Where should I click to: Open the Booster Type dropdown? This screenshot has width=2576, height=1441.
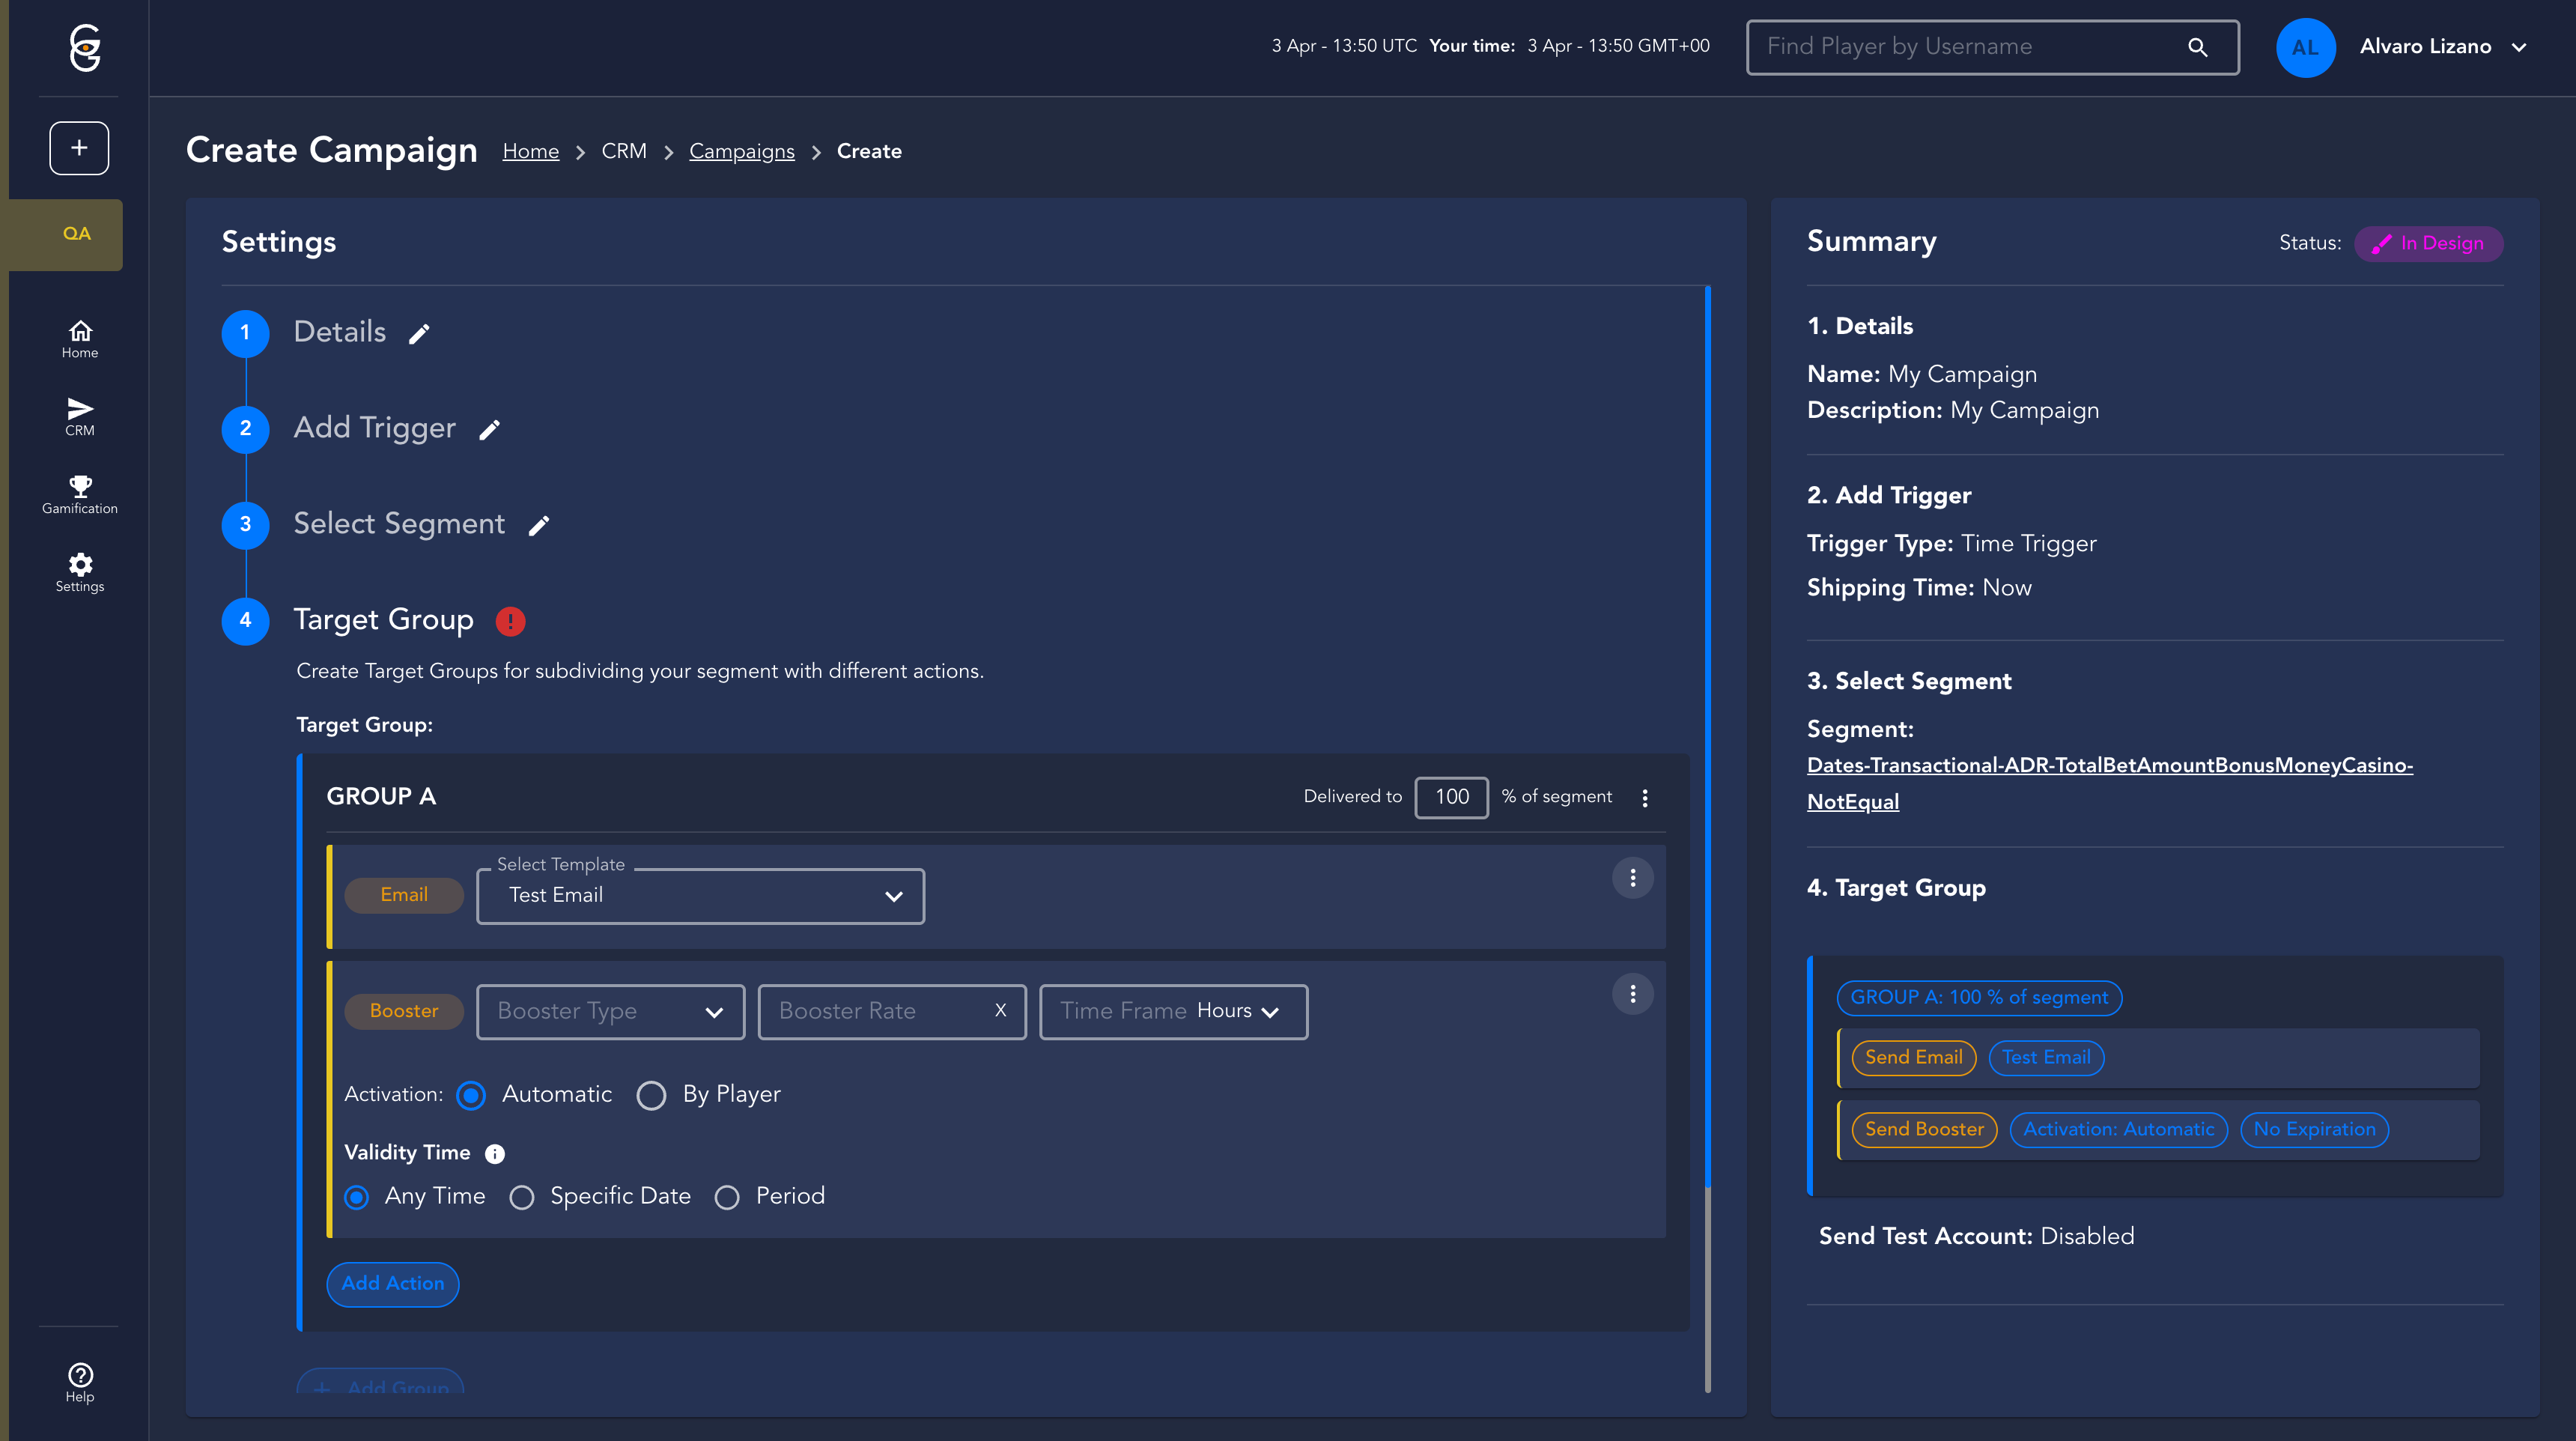[x=610, y=1012]
